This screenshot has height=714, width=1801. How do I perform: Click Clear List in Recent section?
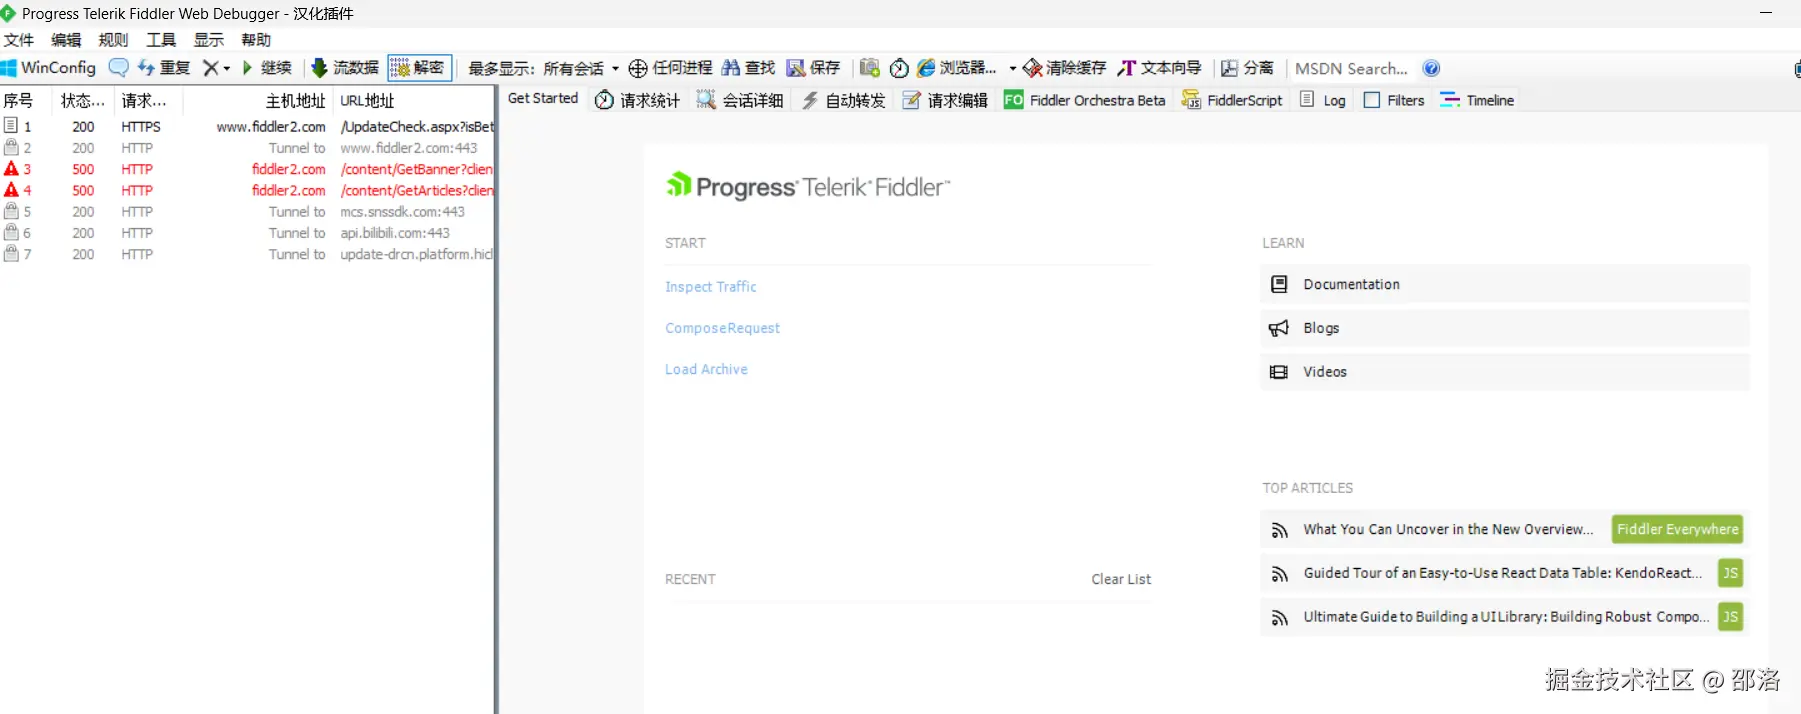(x=1121, y=579)
